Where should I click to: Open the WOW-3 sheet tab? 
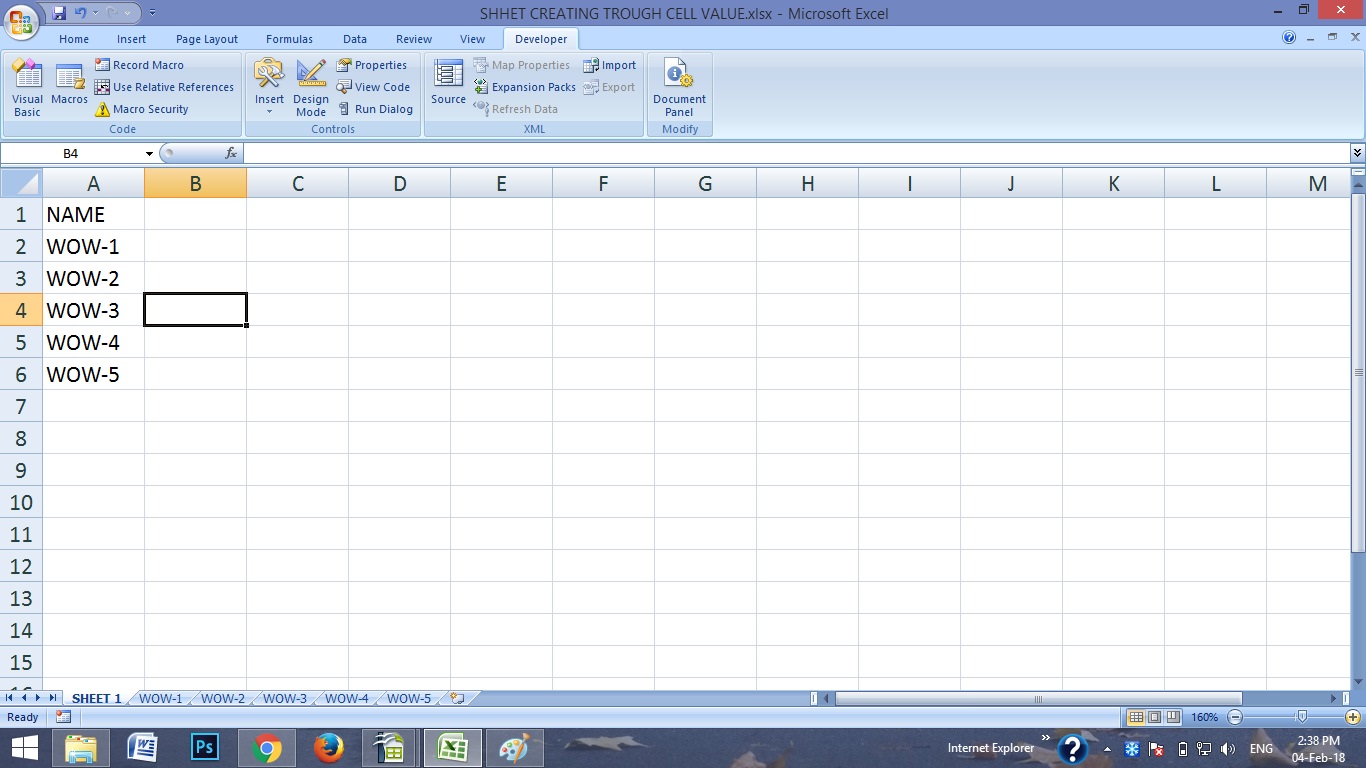point(284,698)
